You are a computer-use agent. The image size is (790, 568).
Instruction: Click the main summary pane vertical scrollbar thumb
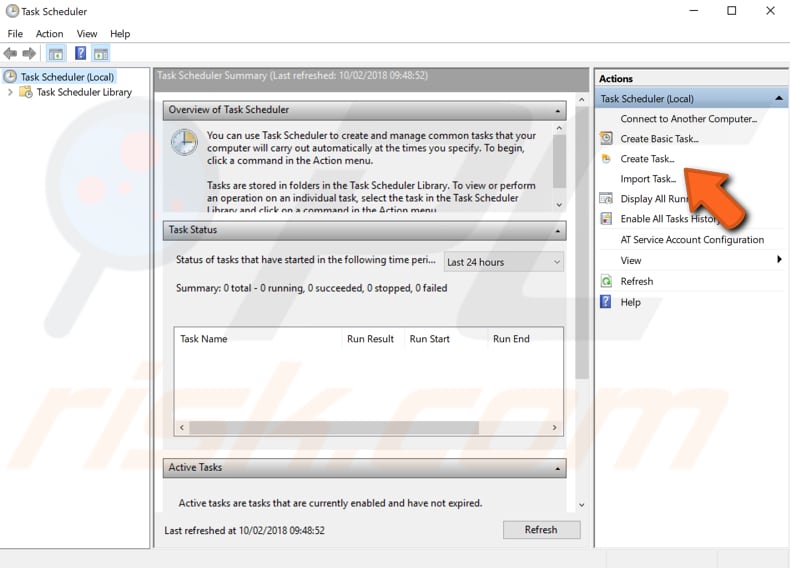tap(581, 242)
